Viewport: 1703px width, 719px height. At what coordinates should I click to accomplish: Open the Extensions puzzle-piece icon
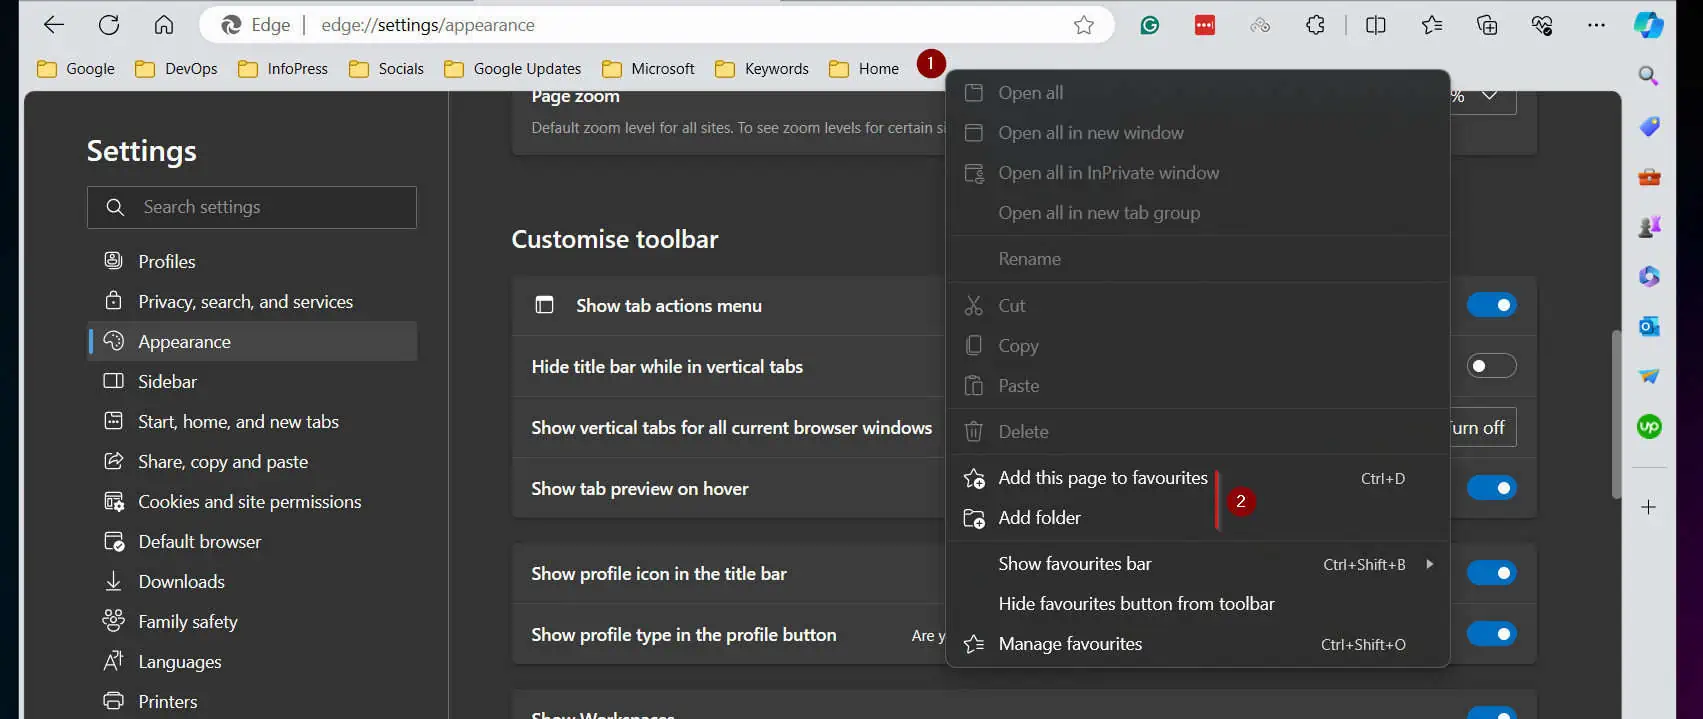click(1316, 25)
